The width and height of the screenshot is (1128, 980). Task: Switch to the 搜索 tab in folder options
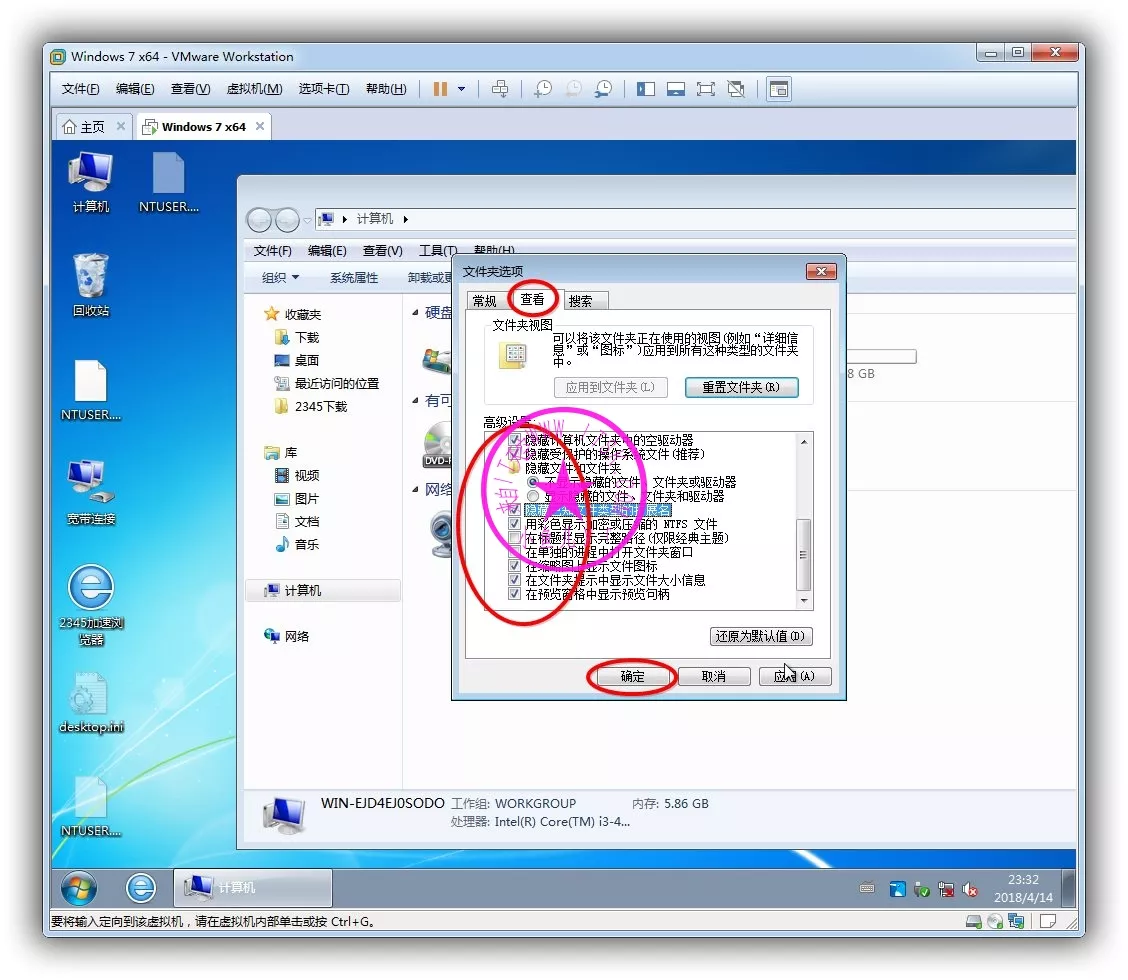(x=580, y=301)
